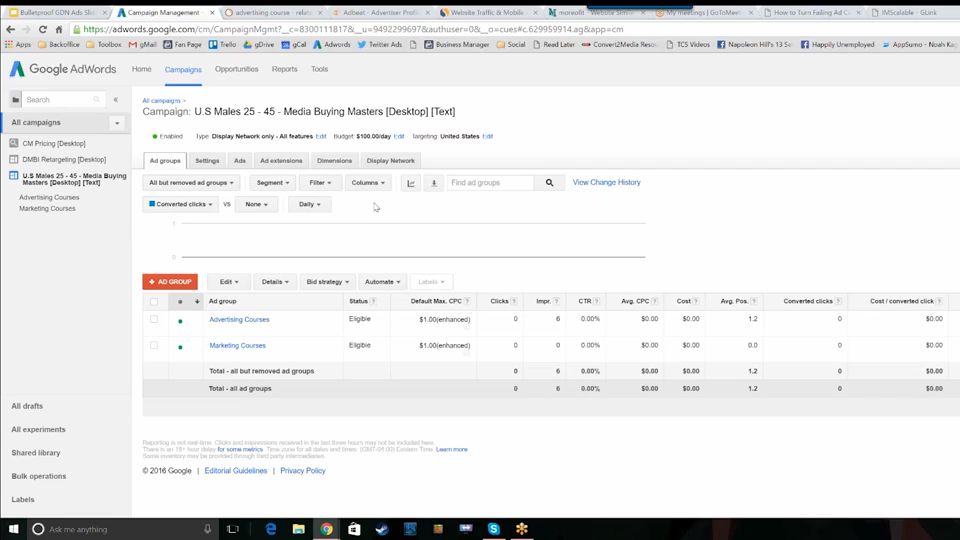Click the green status dot for Advertising Courses
This screenshot has height=540, width=960.
point(180,321)
